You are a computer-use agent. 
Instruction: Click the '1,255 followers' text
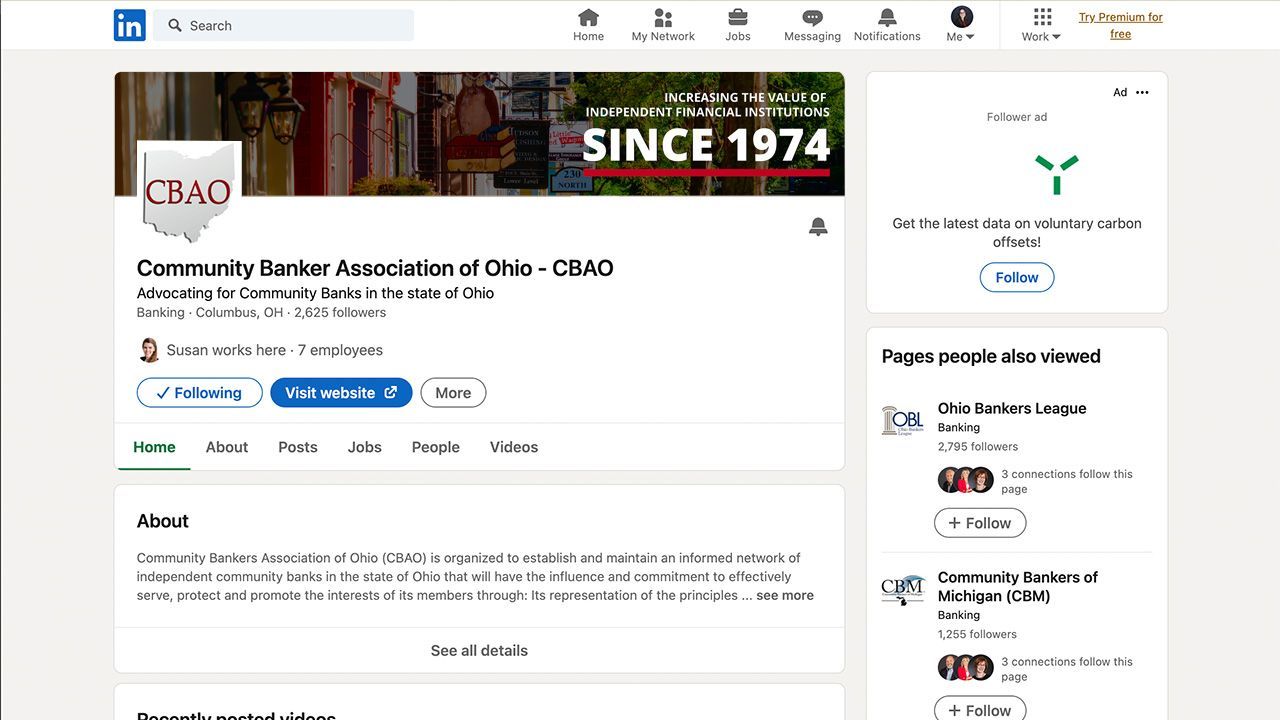pos(977,634)
